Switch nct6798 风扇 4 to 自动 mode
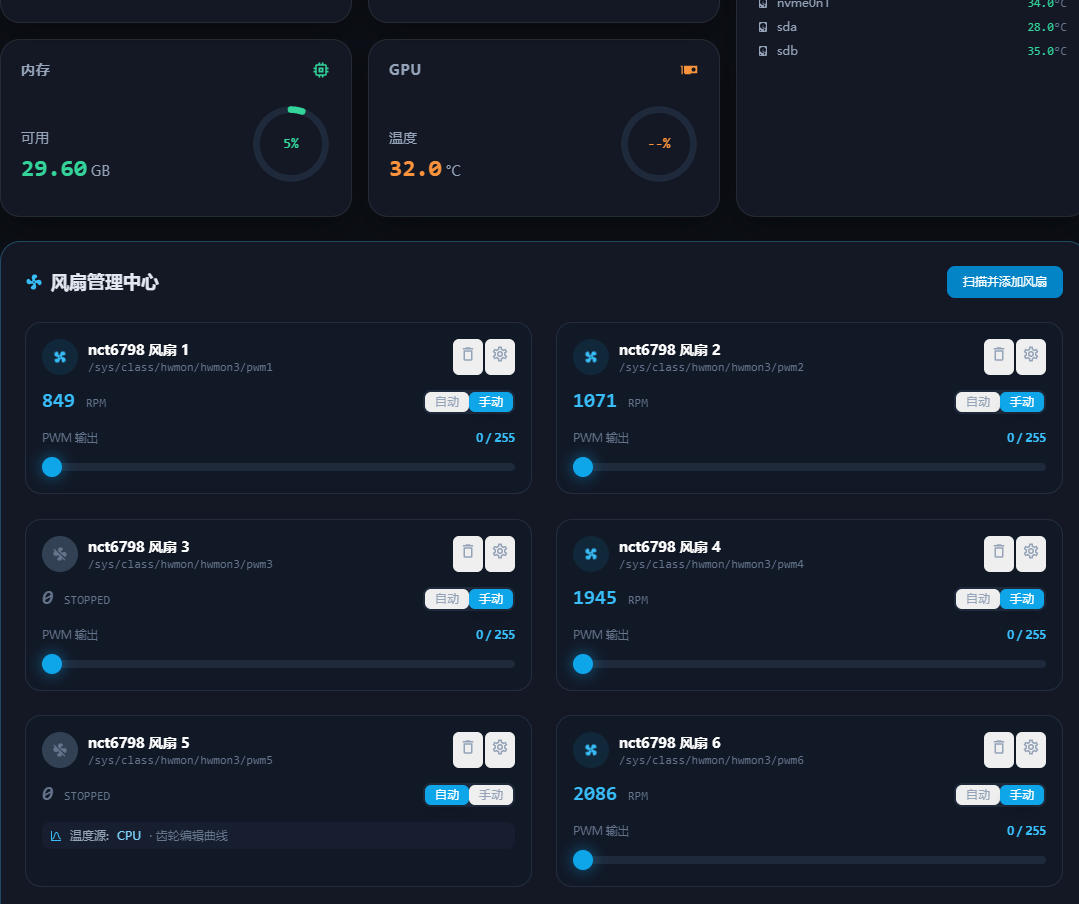The width and height of the screenshot is (1079, 904). click(x=978, y=599)
